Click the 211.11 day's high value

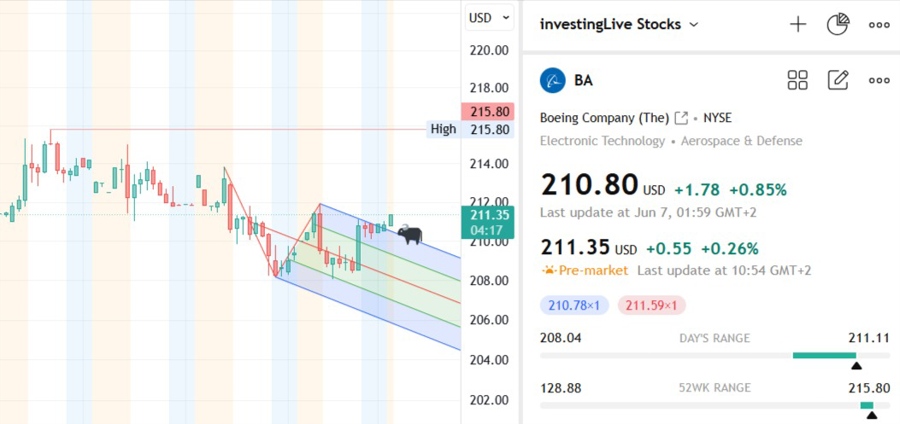[x=870, y=338]
